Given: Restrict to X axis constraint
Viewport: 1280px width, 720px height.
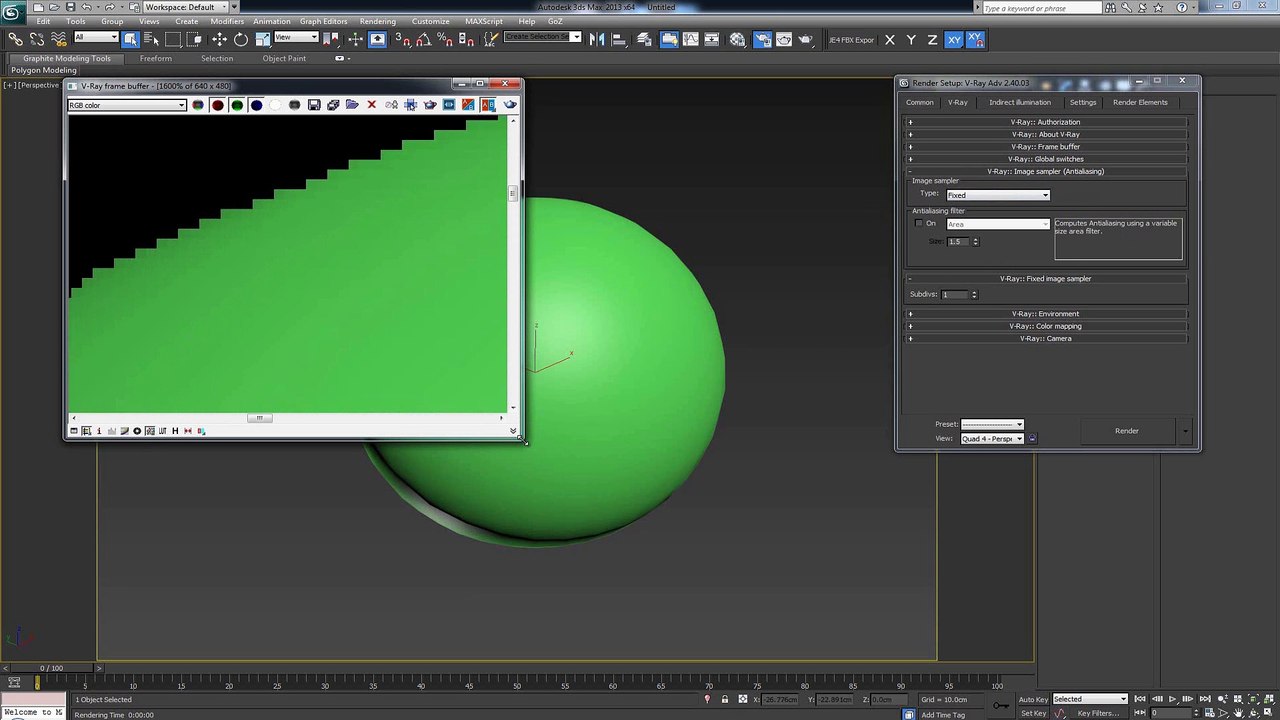Looking at the screenshot, I should (890, 40).
